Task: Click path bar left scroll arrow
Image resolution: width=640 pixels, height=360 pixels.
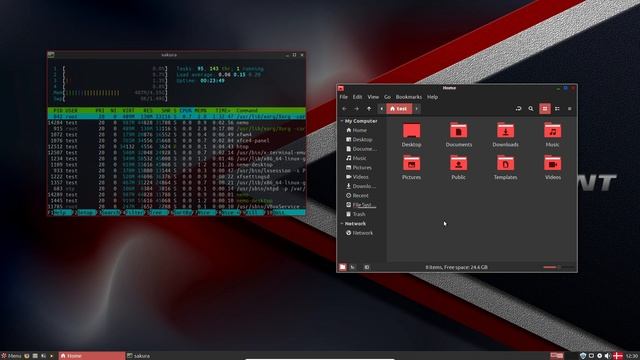Action: click(x=382, y=109)
